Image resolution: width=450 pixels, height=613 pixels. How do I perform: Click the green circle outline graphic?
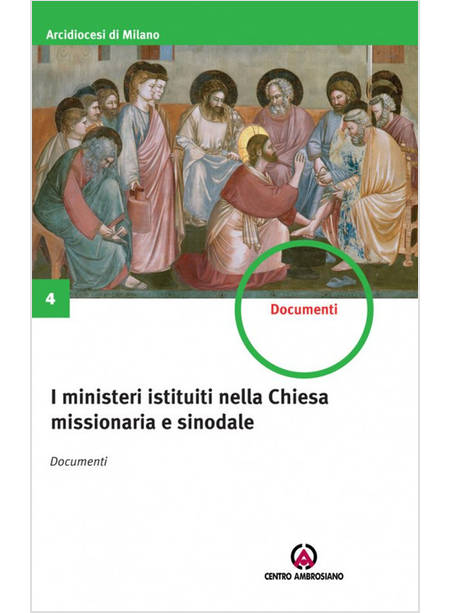pyautogui.click(x=304, y=309)
